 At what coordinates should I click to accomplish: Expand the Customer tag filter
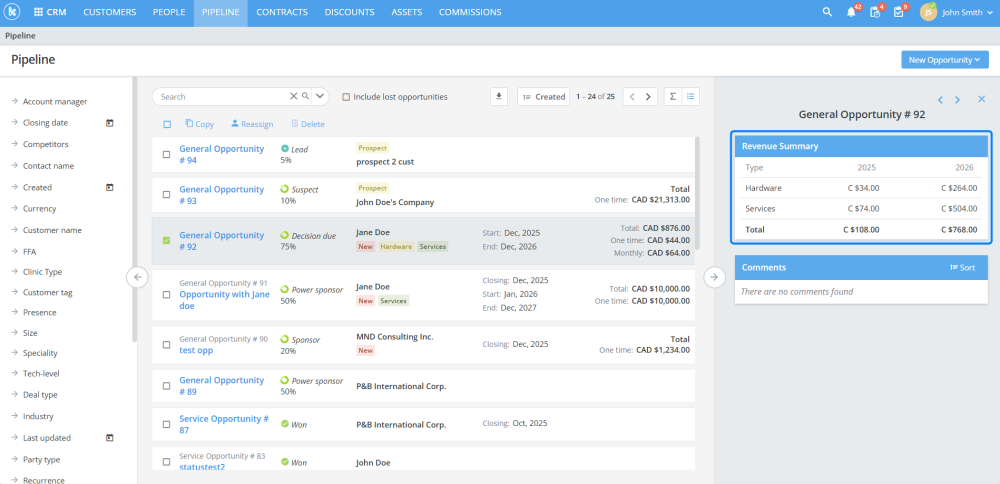[x=41, y=293]
